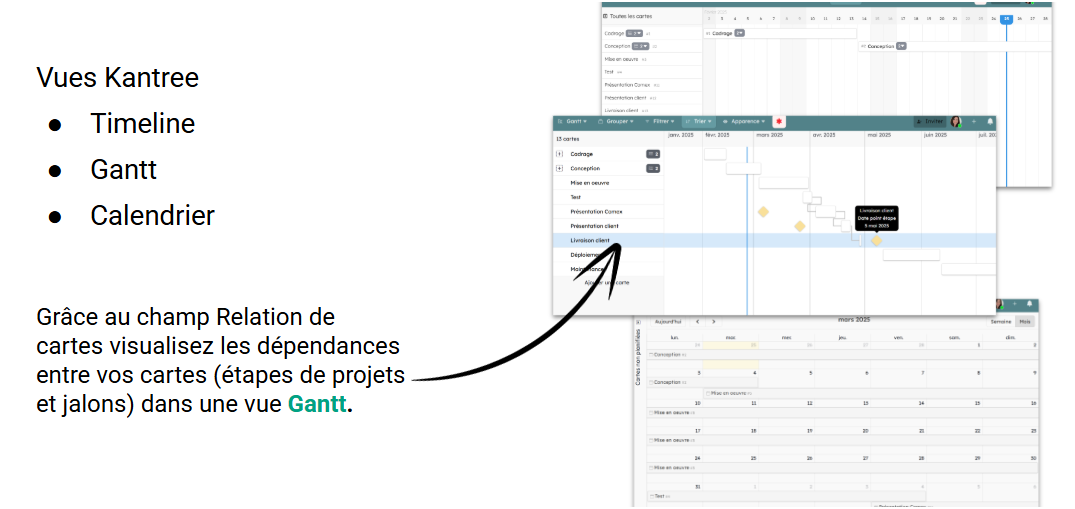The image size is (1075, 509).
Task: Select Livraison client row in Gantt list
Action: point(609,241)
